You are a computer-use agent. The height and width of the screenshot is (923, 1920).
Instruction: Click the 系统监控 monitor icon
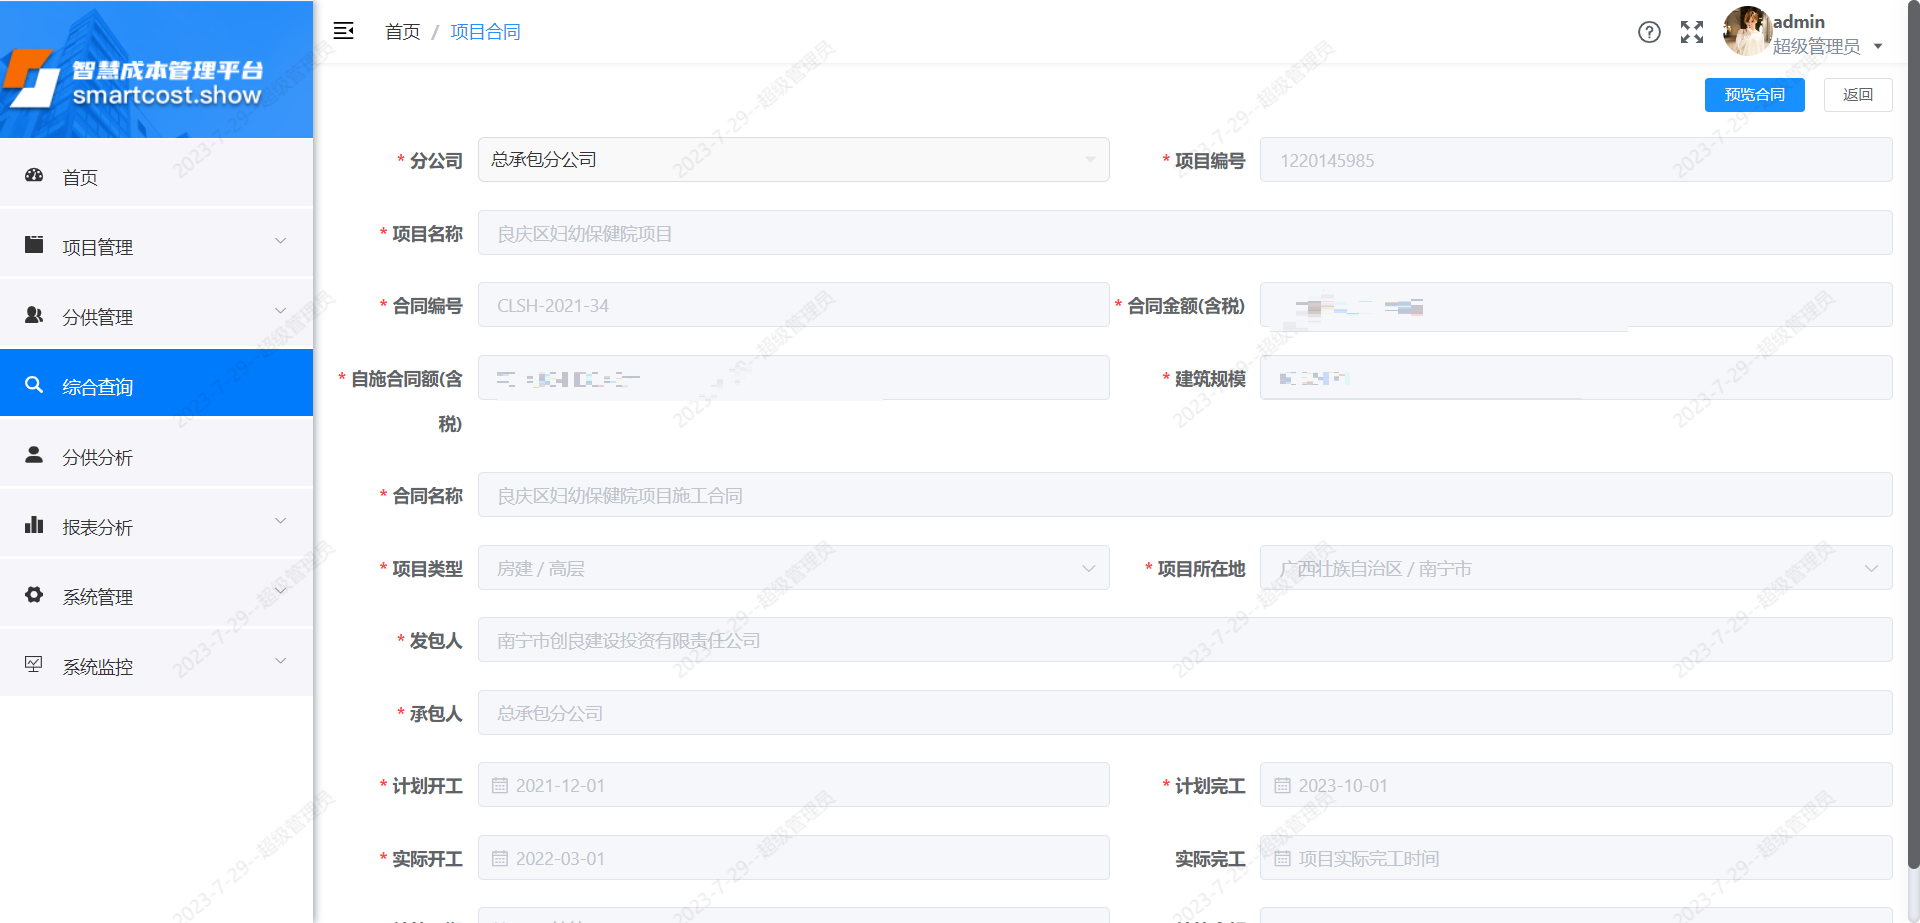tap(34, 663)
